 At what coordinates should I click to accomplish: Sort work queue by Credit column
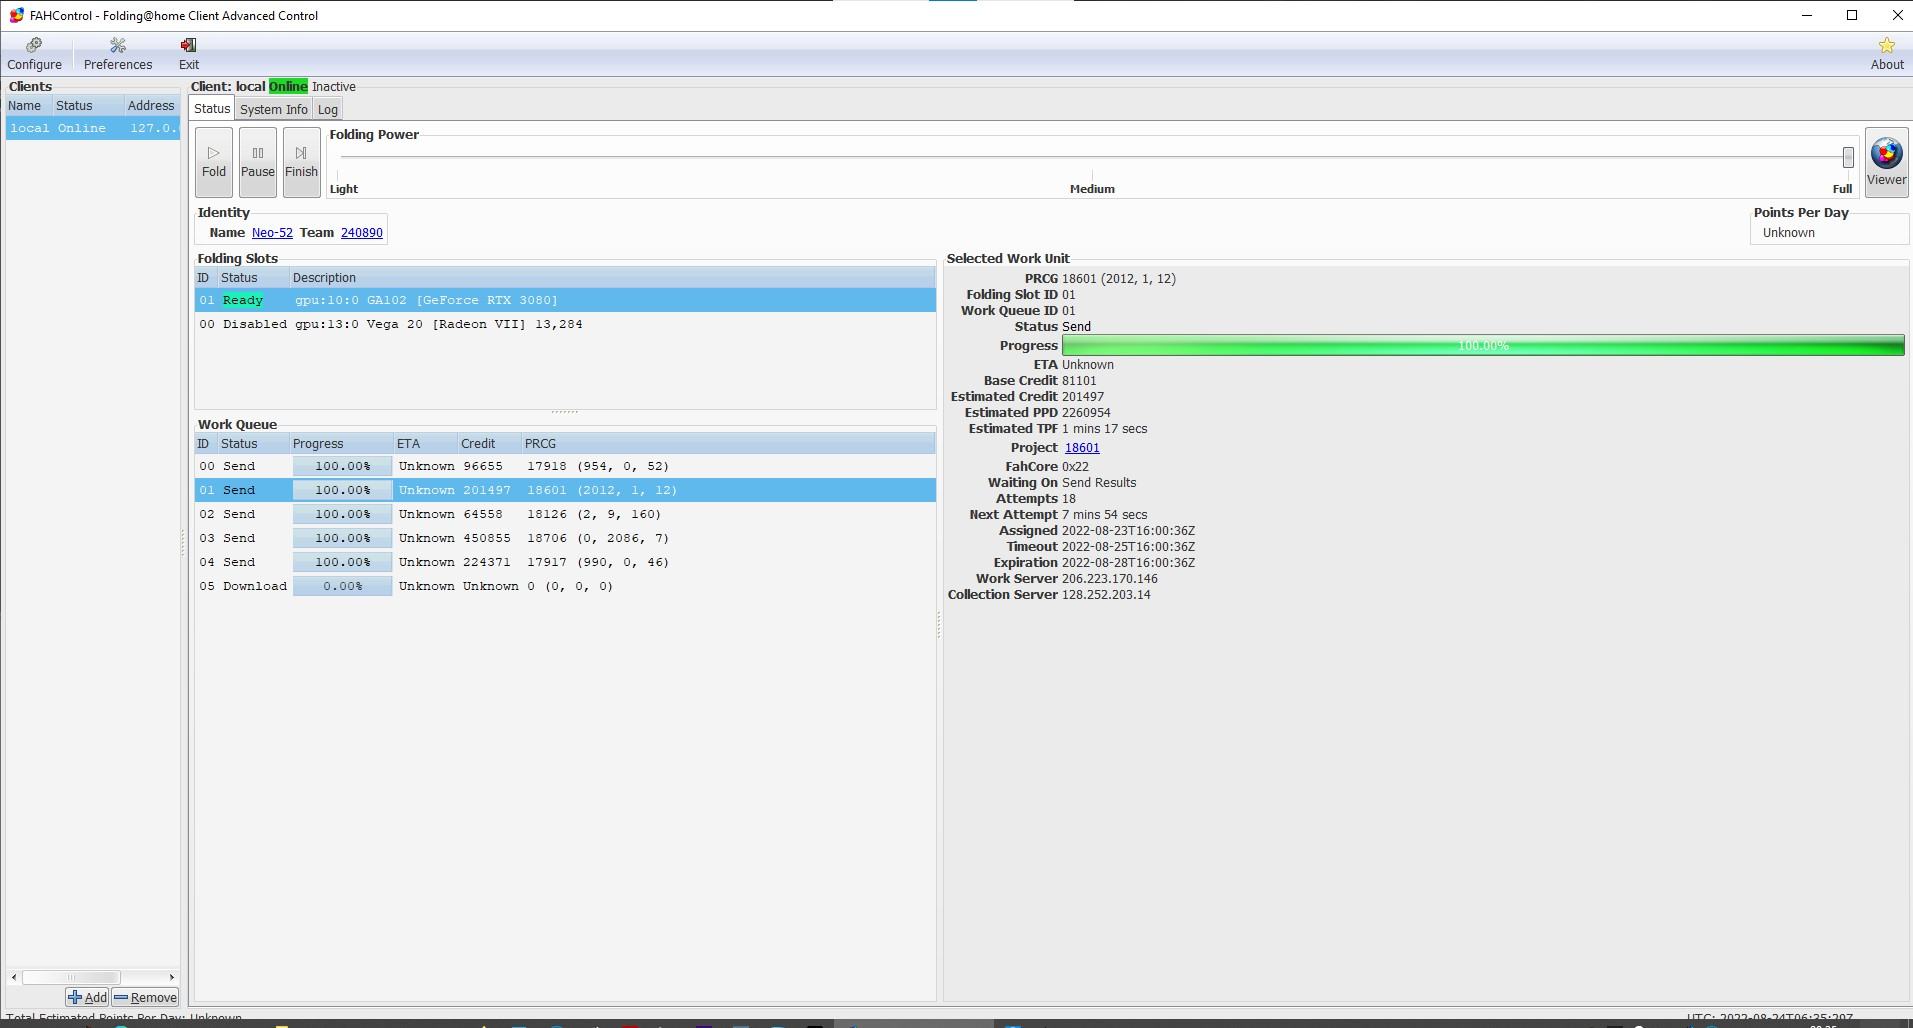pos(489,443)
